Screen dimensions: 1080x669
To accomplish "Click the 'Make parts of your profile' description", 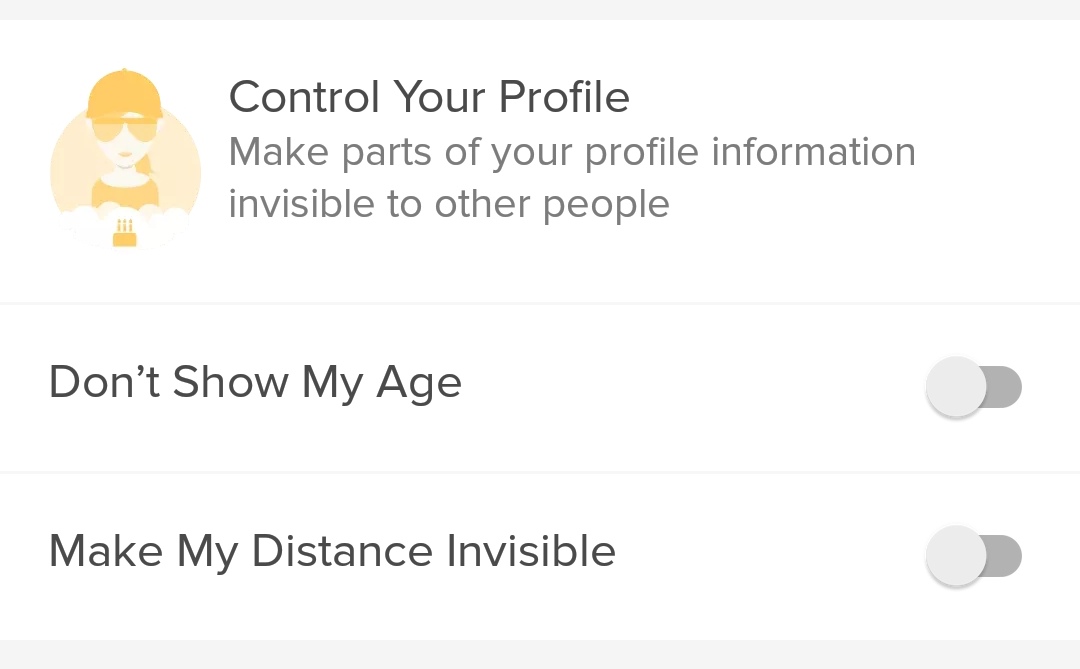I will pyautogui.click(x=571, y=153).
